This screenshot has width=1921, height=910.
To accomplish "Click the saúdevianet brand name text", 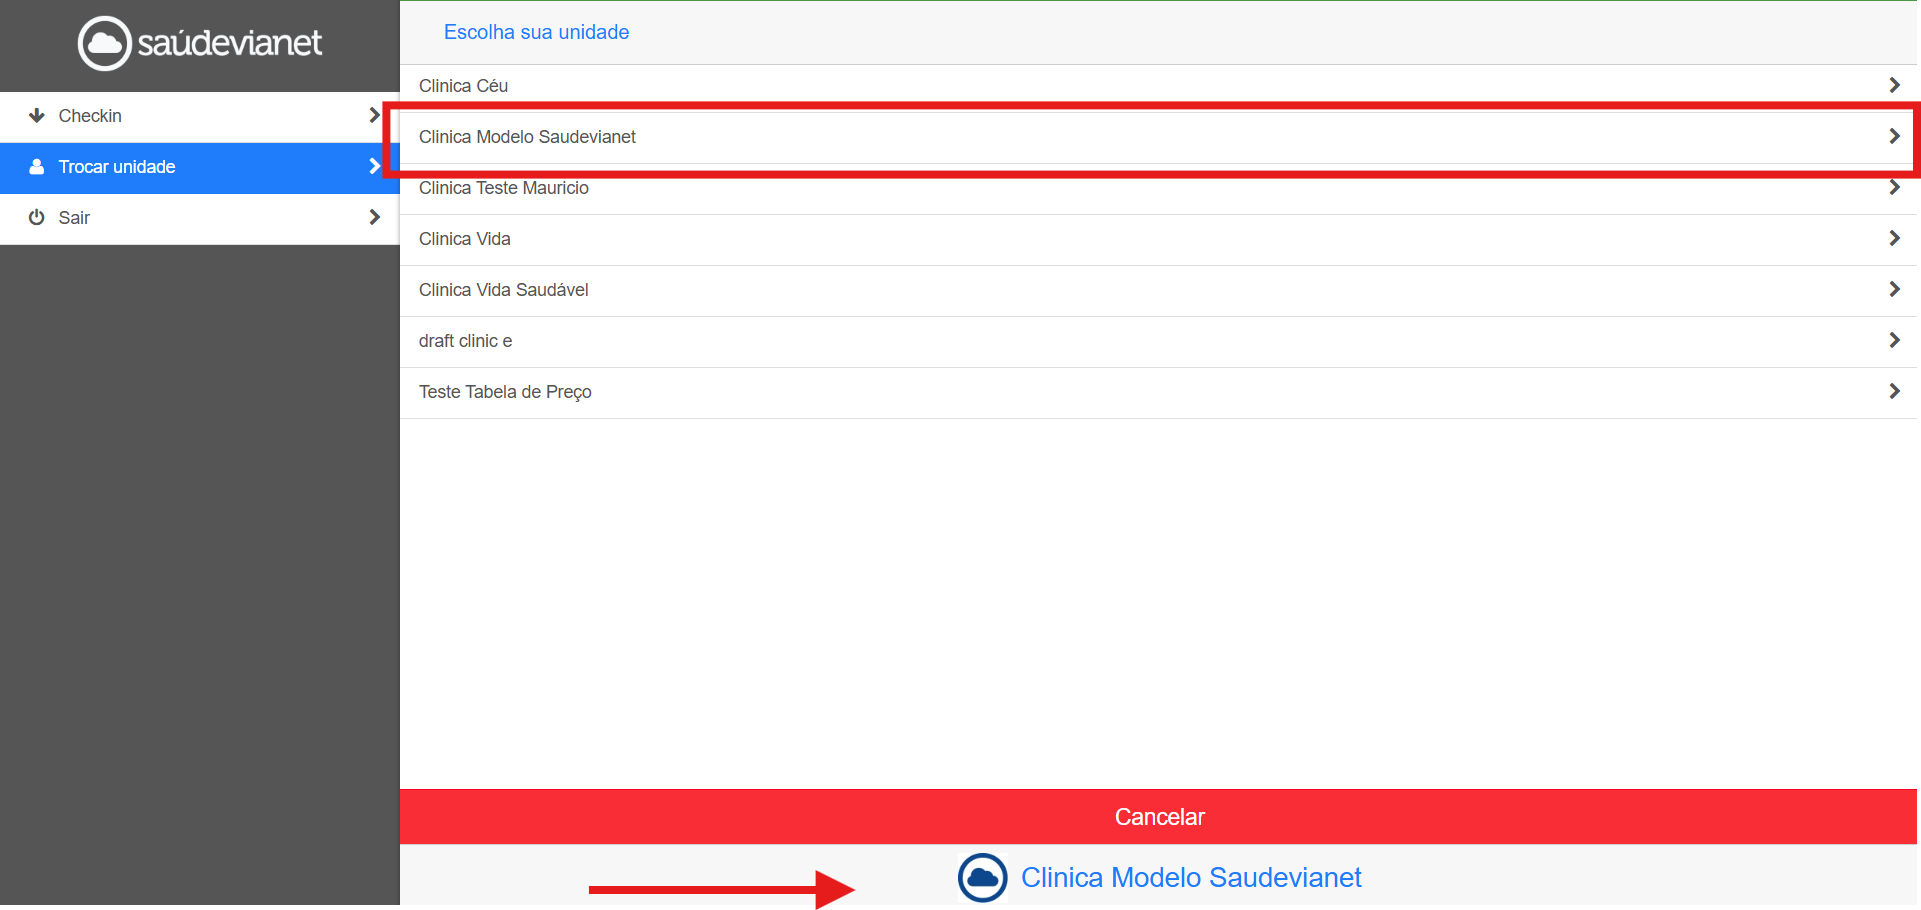I will [230, 43].
